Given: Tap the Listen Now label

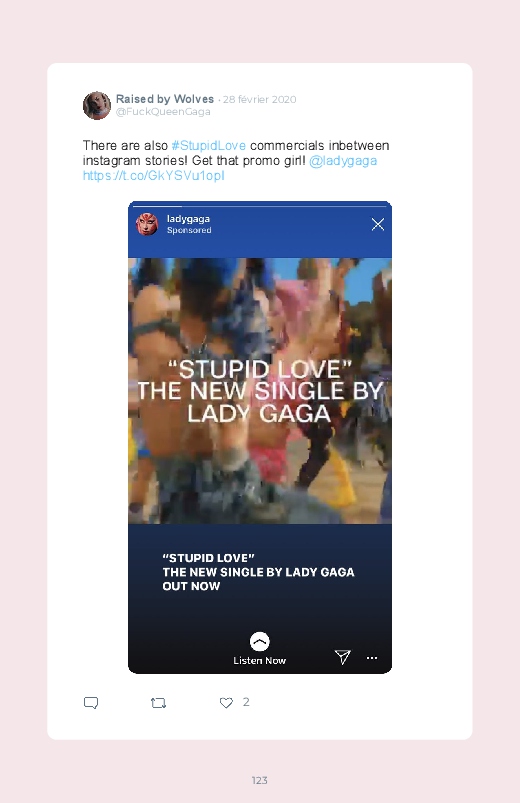Looking at the screenshot, I should 260,661.
